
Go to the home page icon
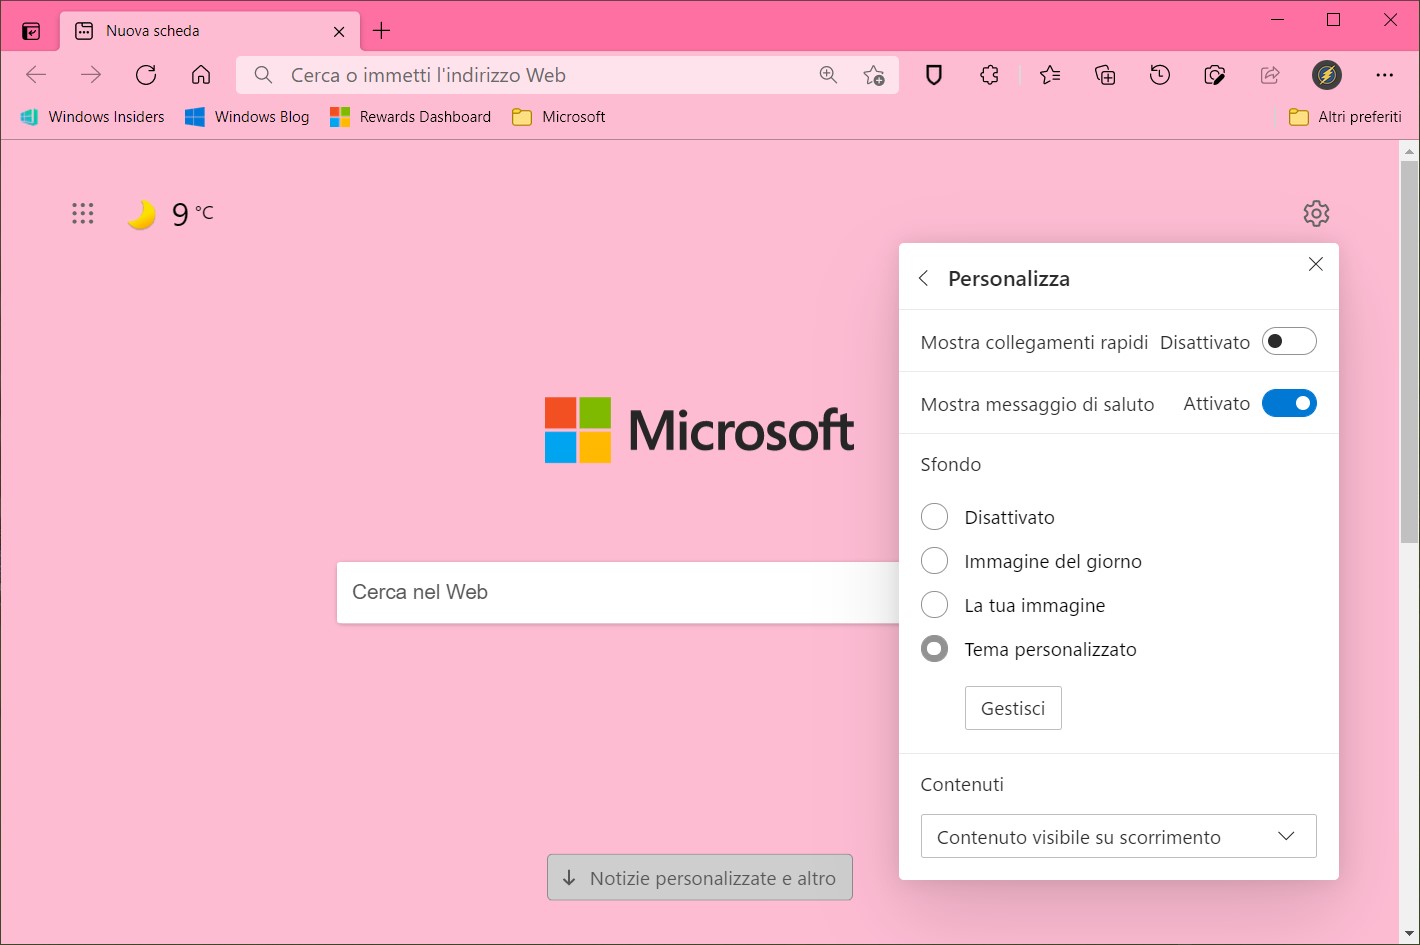coord(201,75)
